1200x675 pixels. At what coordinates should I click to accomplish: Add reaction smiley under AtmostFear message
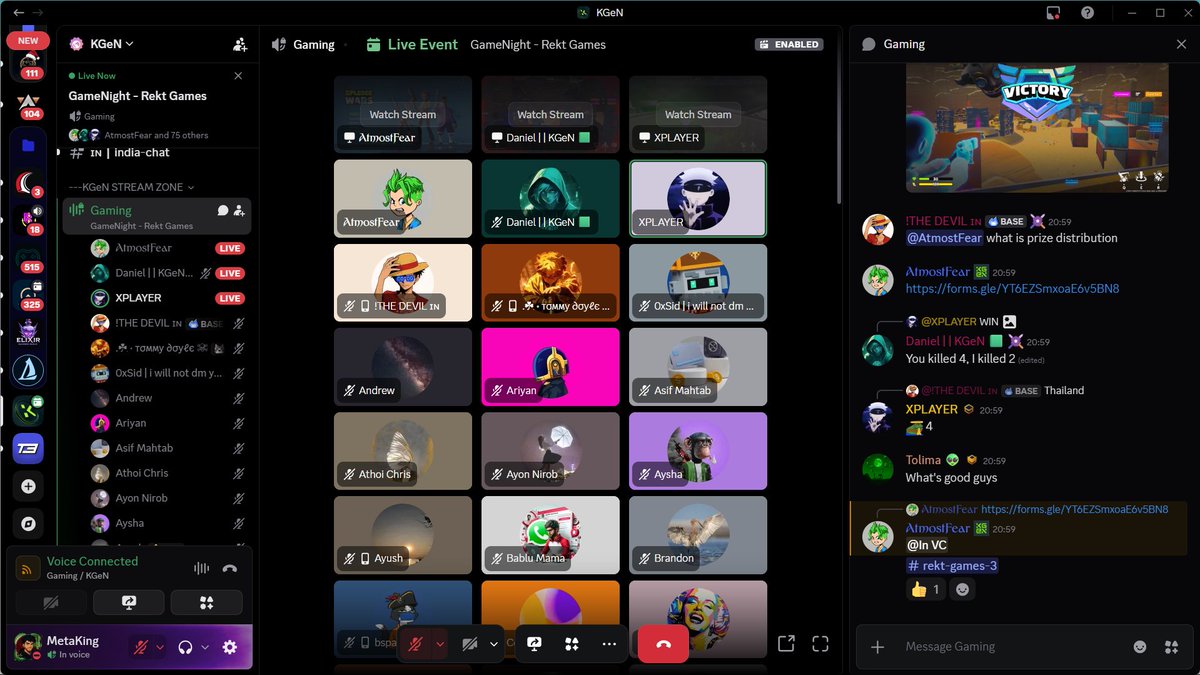point(963,590)
